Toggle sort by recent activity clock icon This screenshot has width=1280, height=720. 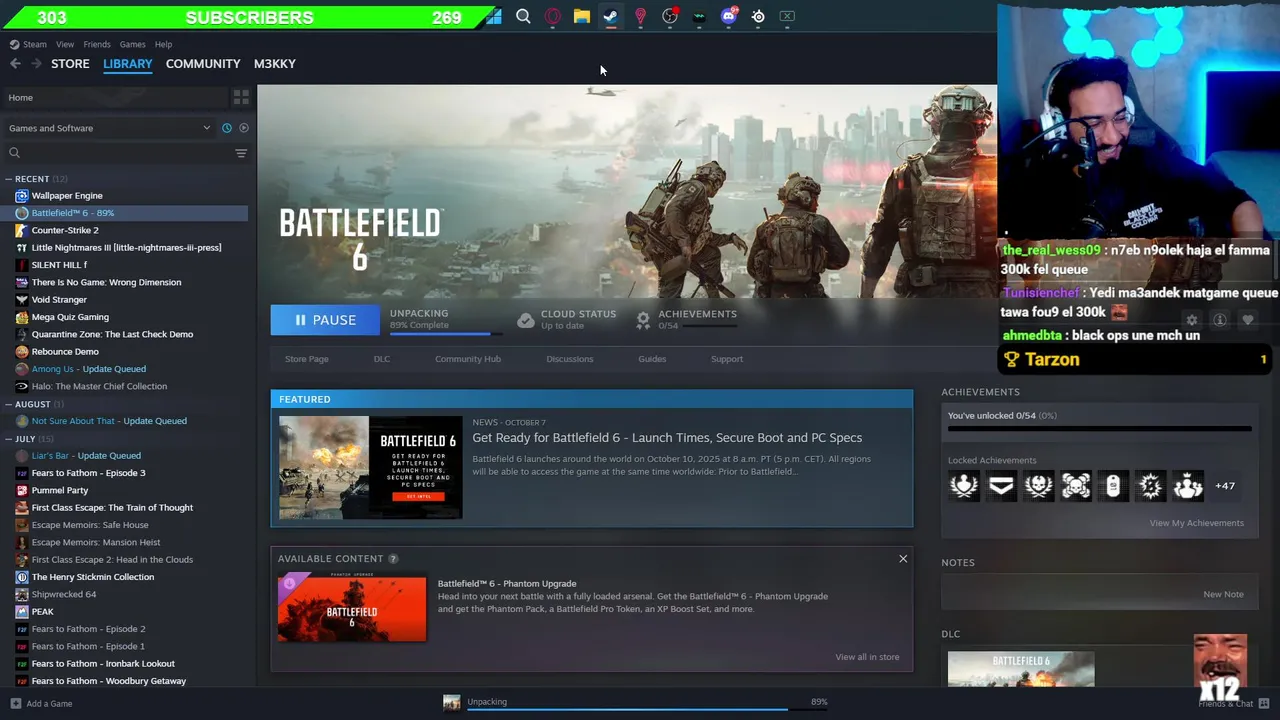227,128
